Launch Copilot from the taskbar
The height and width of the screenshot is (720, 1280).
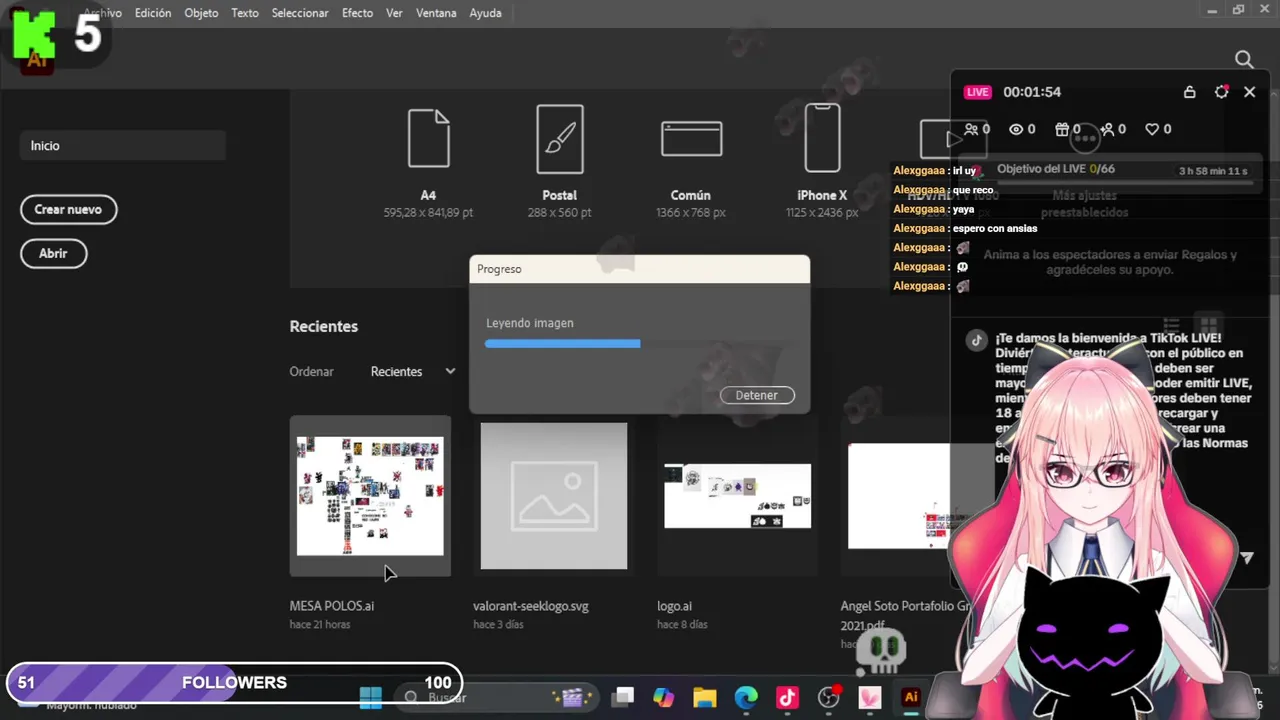coord(664,698)
